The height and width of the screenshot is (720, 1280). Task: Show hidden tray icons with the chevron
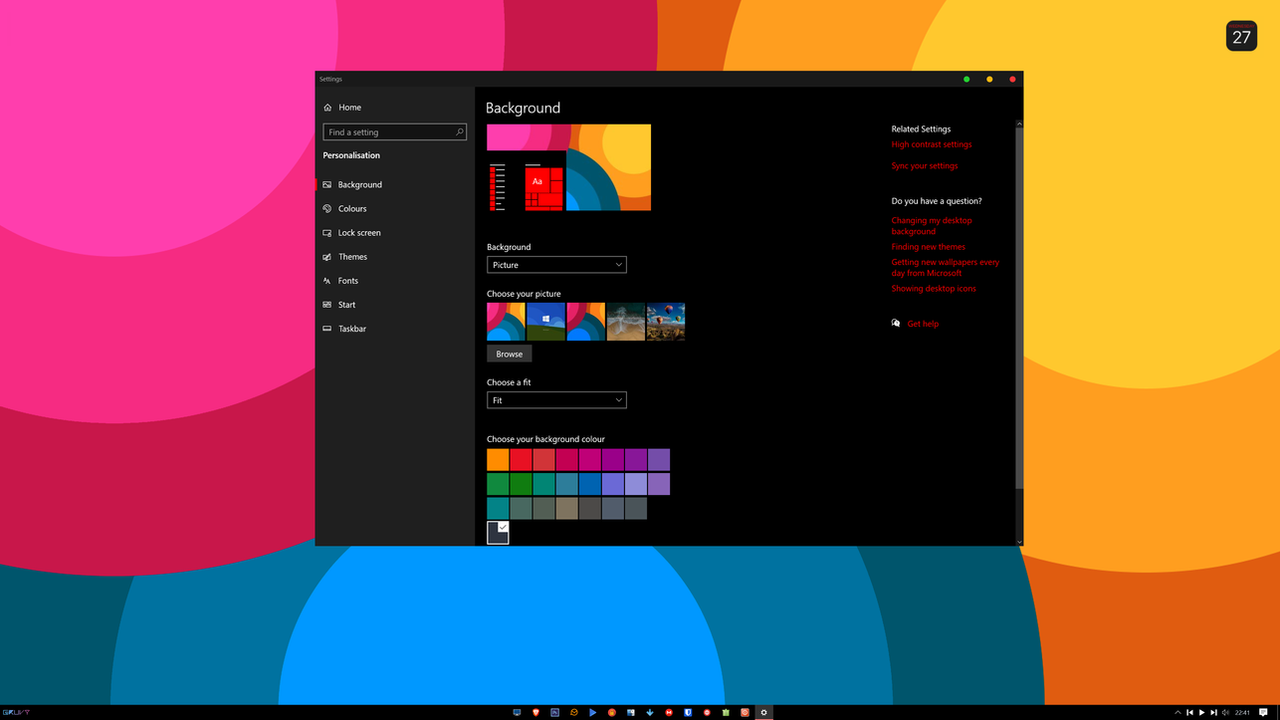pos(1178,712)
